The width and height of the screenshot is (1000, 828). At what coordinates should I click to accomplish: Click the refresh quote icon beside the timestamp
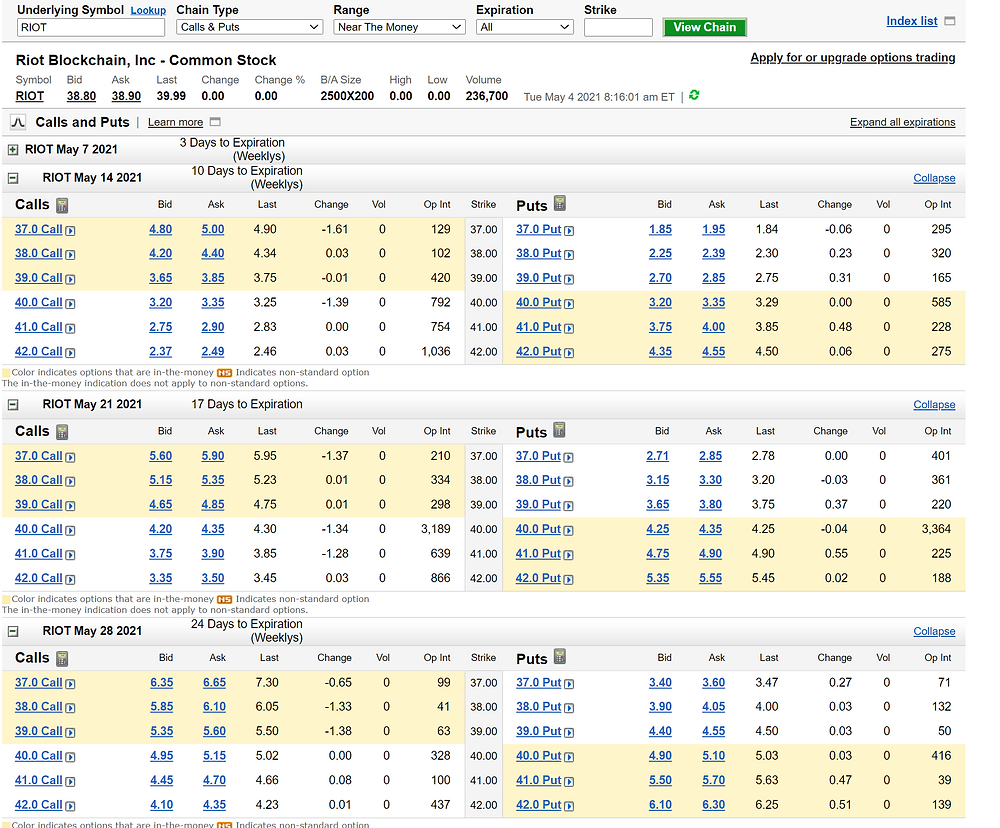tap(694, 95)
